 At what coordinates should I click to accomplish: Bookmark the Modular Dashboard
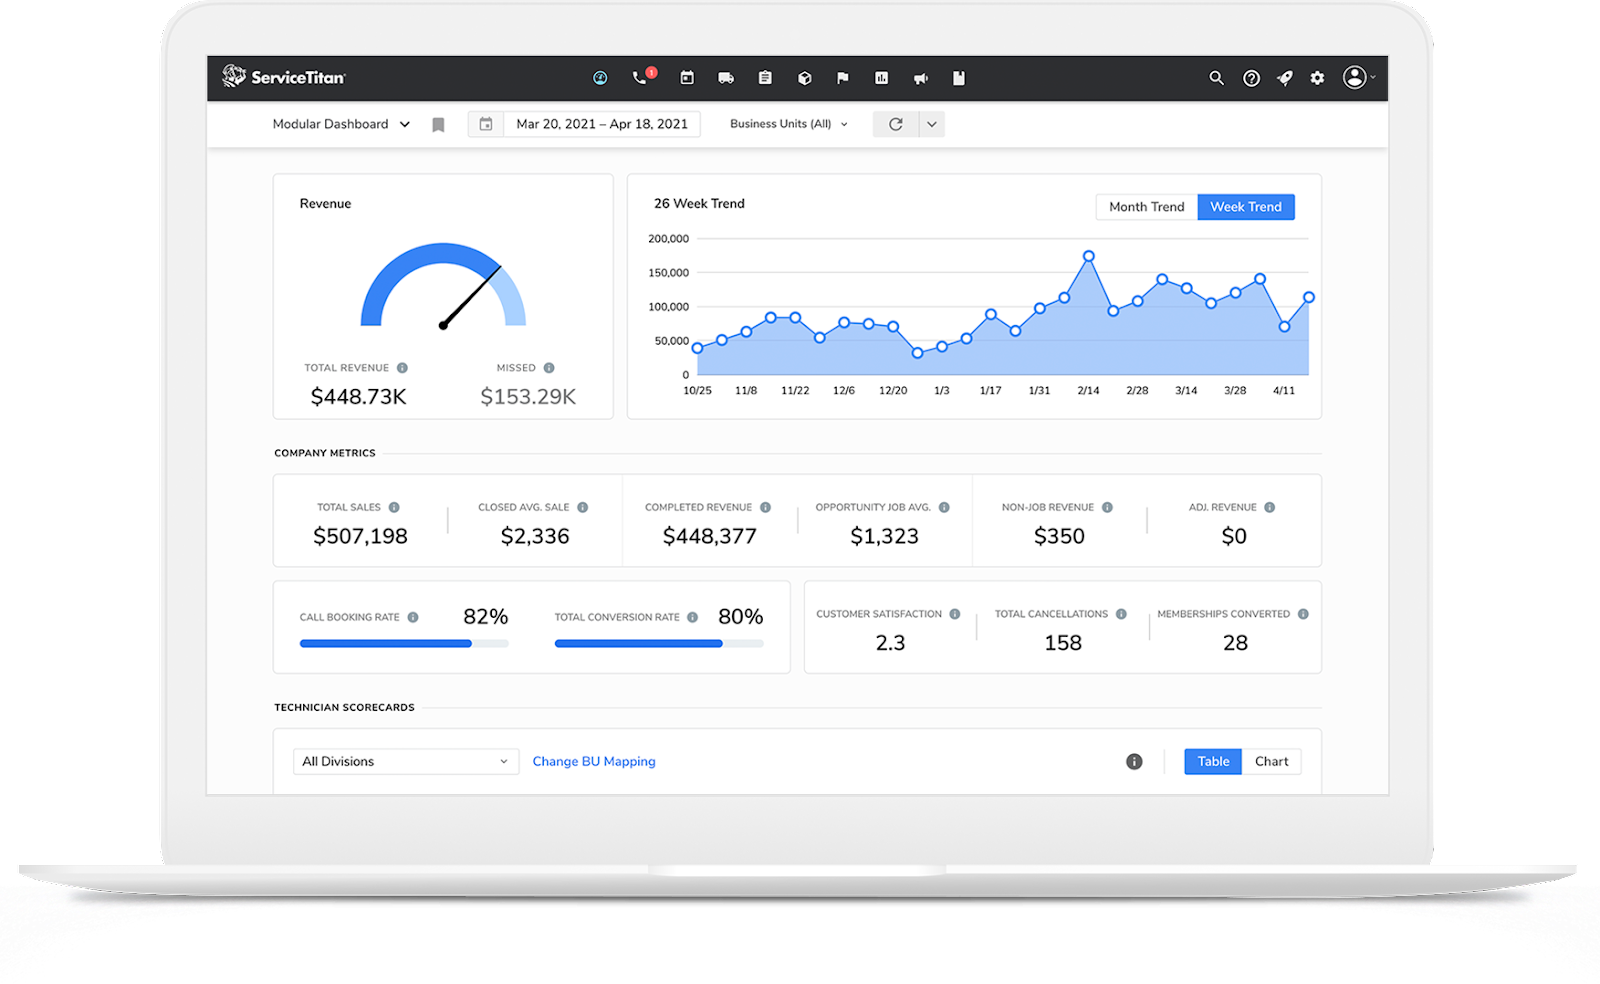pyautogui.click(x=438, y=124)
